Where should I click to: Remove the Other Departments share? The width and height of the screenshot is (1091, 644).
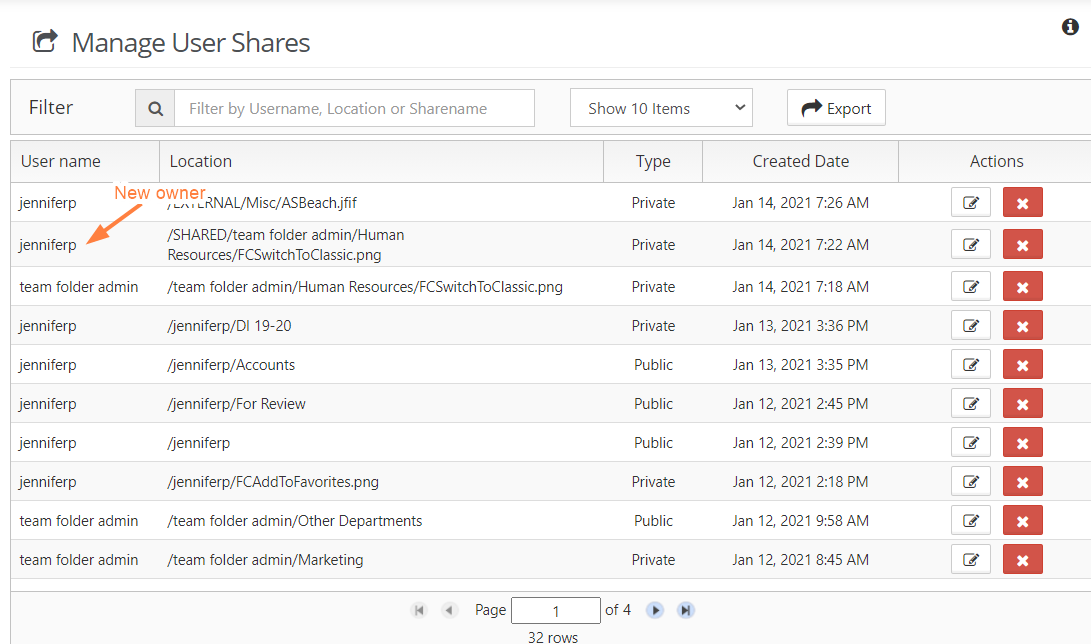[x=1022, y=521]
